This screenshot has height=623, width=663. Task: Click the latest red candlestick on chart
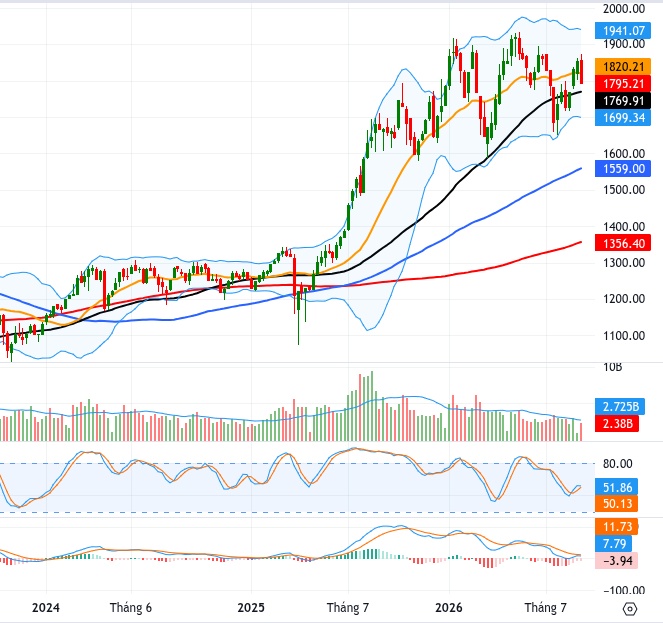581,71
